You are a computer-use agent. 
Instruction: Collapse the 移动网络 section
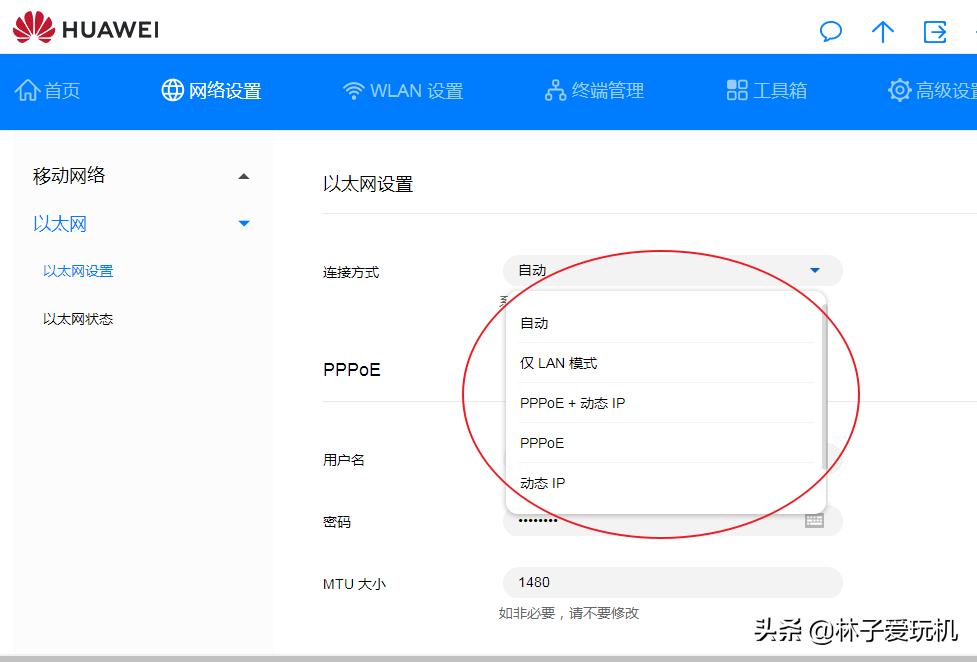click(243, 175)
